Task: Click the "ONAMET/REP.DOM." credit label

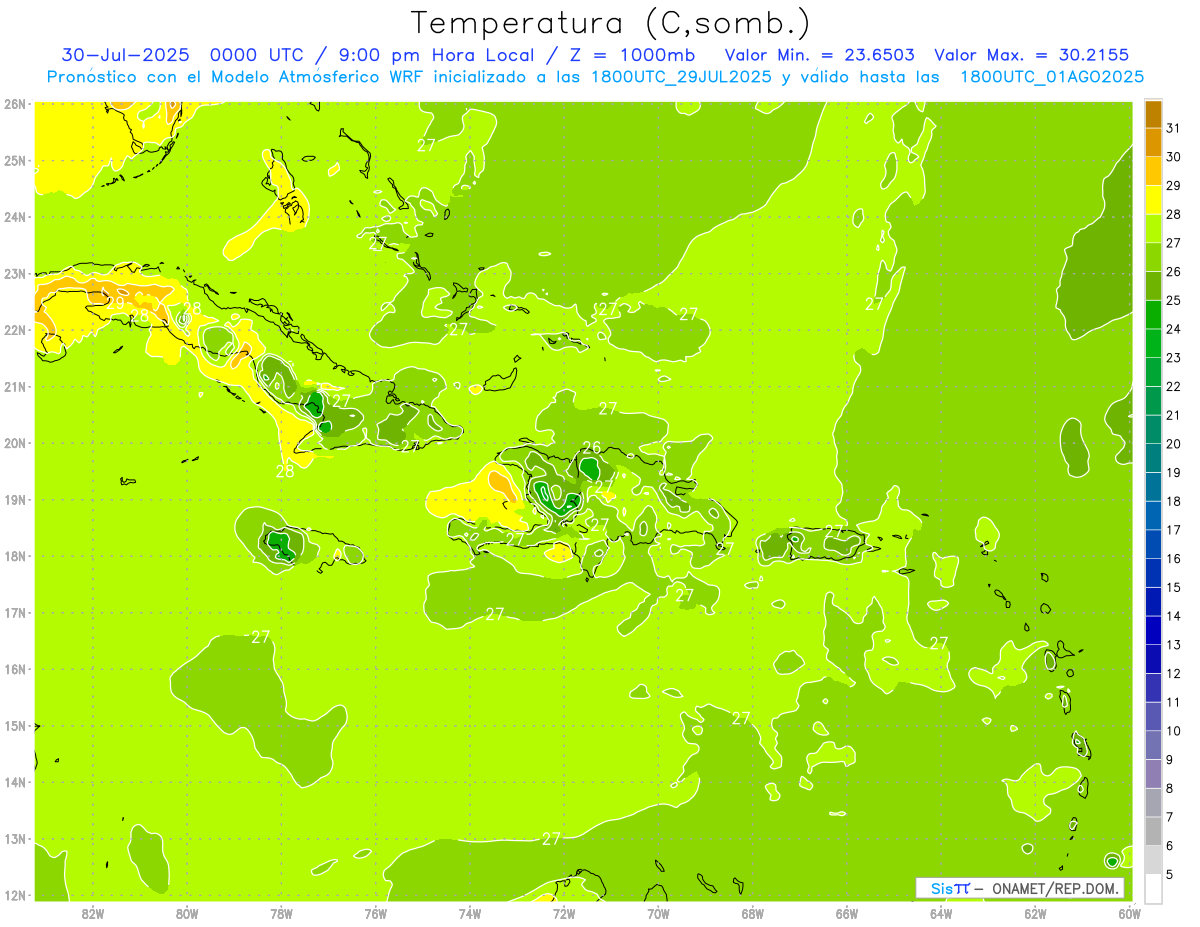Action: coord(1056,888)
